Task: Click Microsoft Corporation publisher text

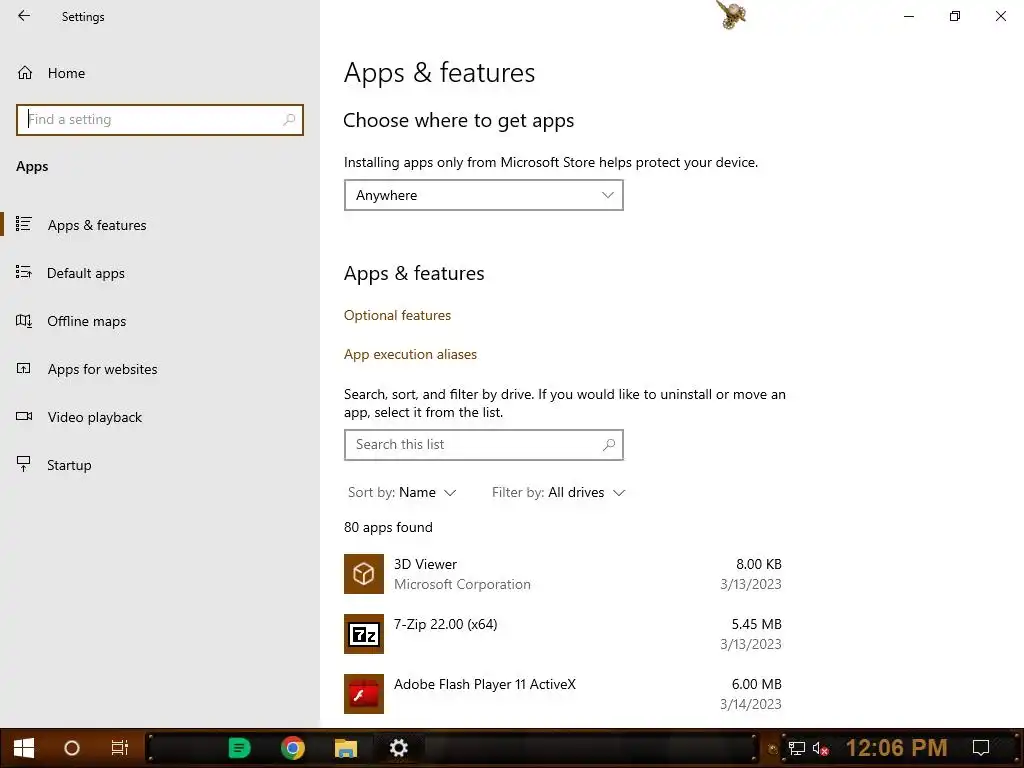Action: (x=462, y=584)
